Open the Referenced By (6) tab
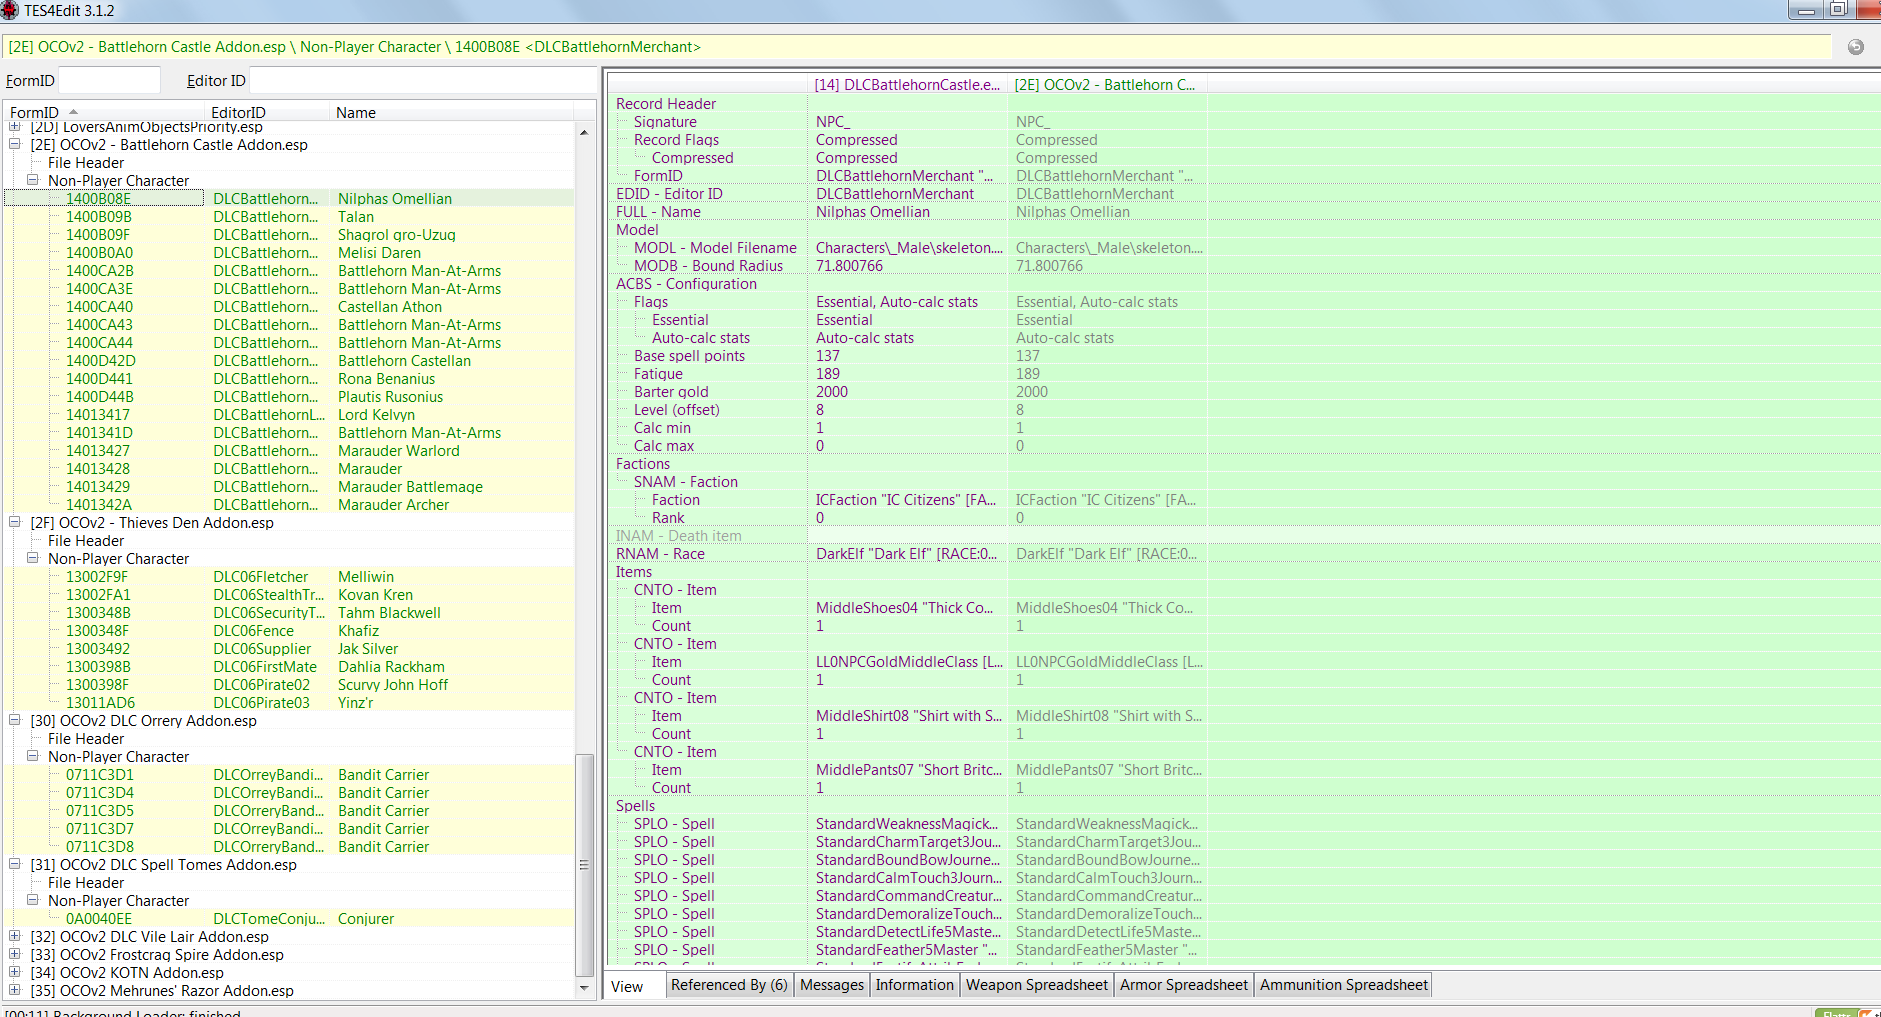 [729, 985]
